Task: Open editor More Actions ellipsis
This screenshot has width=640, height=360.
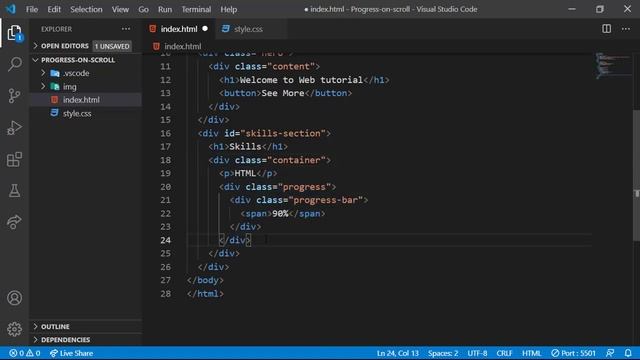Action: coord(626,29)
